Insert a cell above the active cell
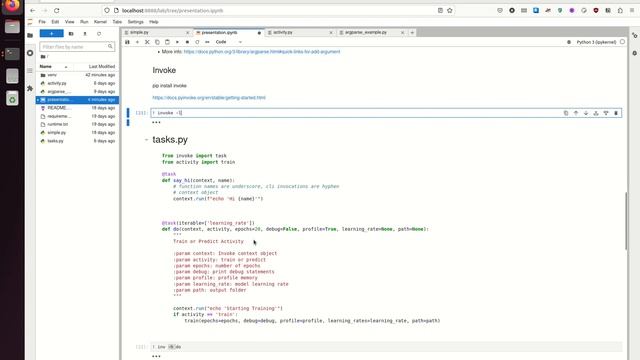The width and height of the screenshot is (640, 360). [x=596, y=113]
